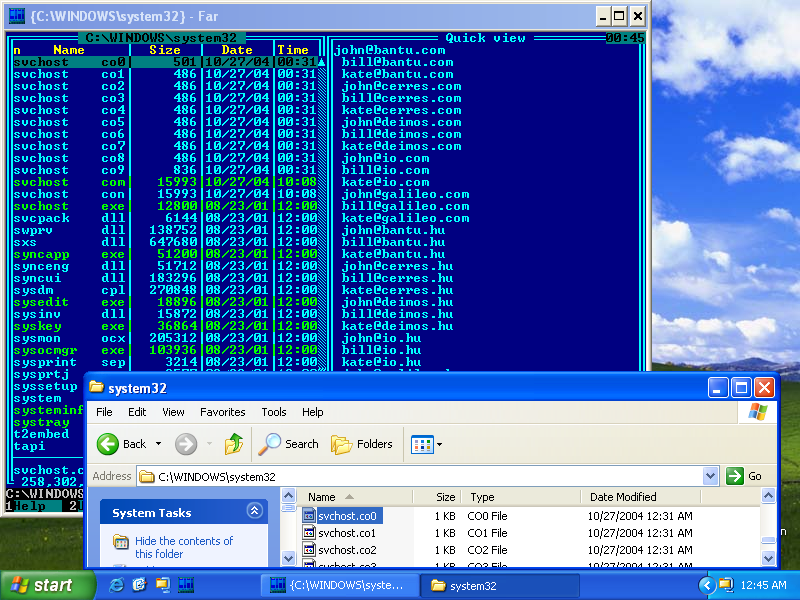This screenshot has width=800, height=600.
Task: Select svchost com in Far panel
Action: [165, 182]
